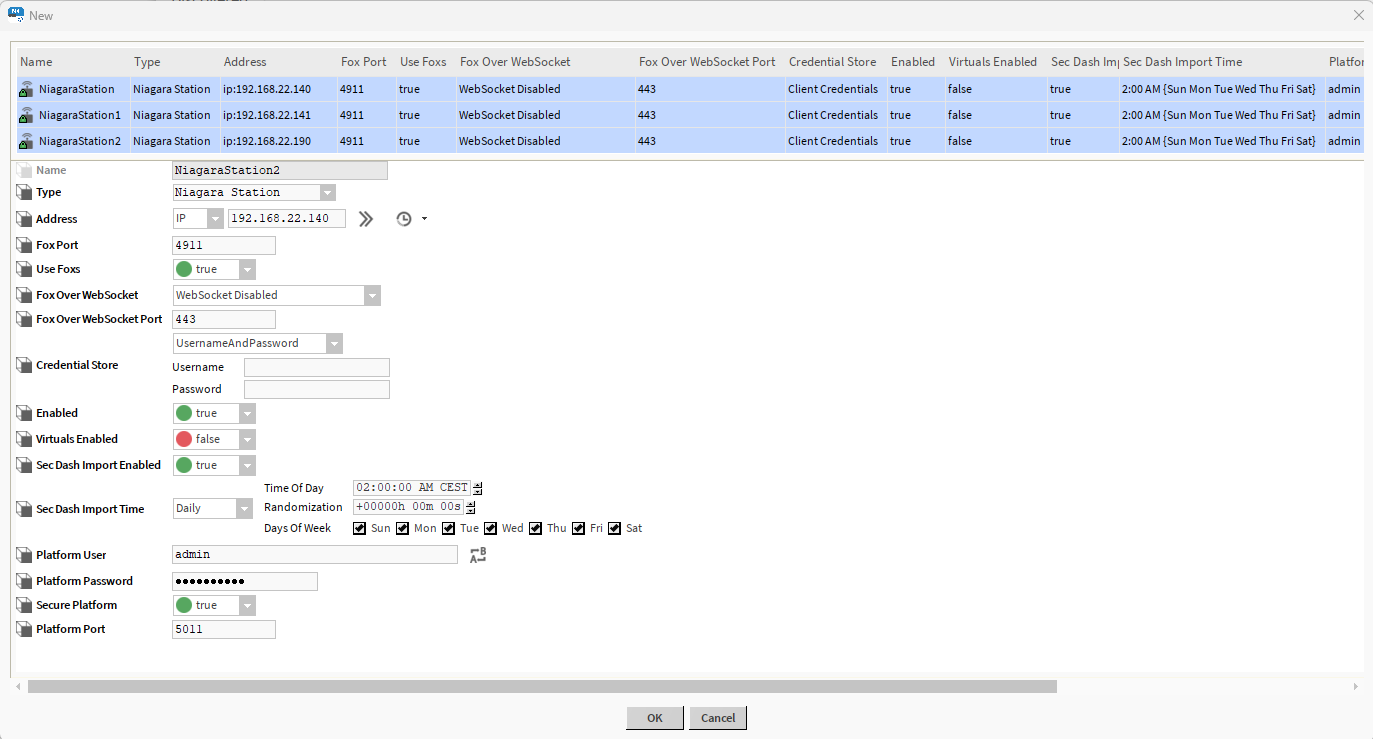Toggle the Fri day checkbox

pyautogui.click(x=579, y=528)
